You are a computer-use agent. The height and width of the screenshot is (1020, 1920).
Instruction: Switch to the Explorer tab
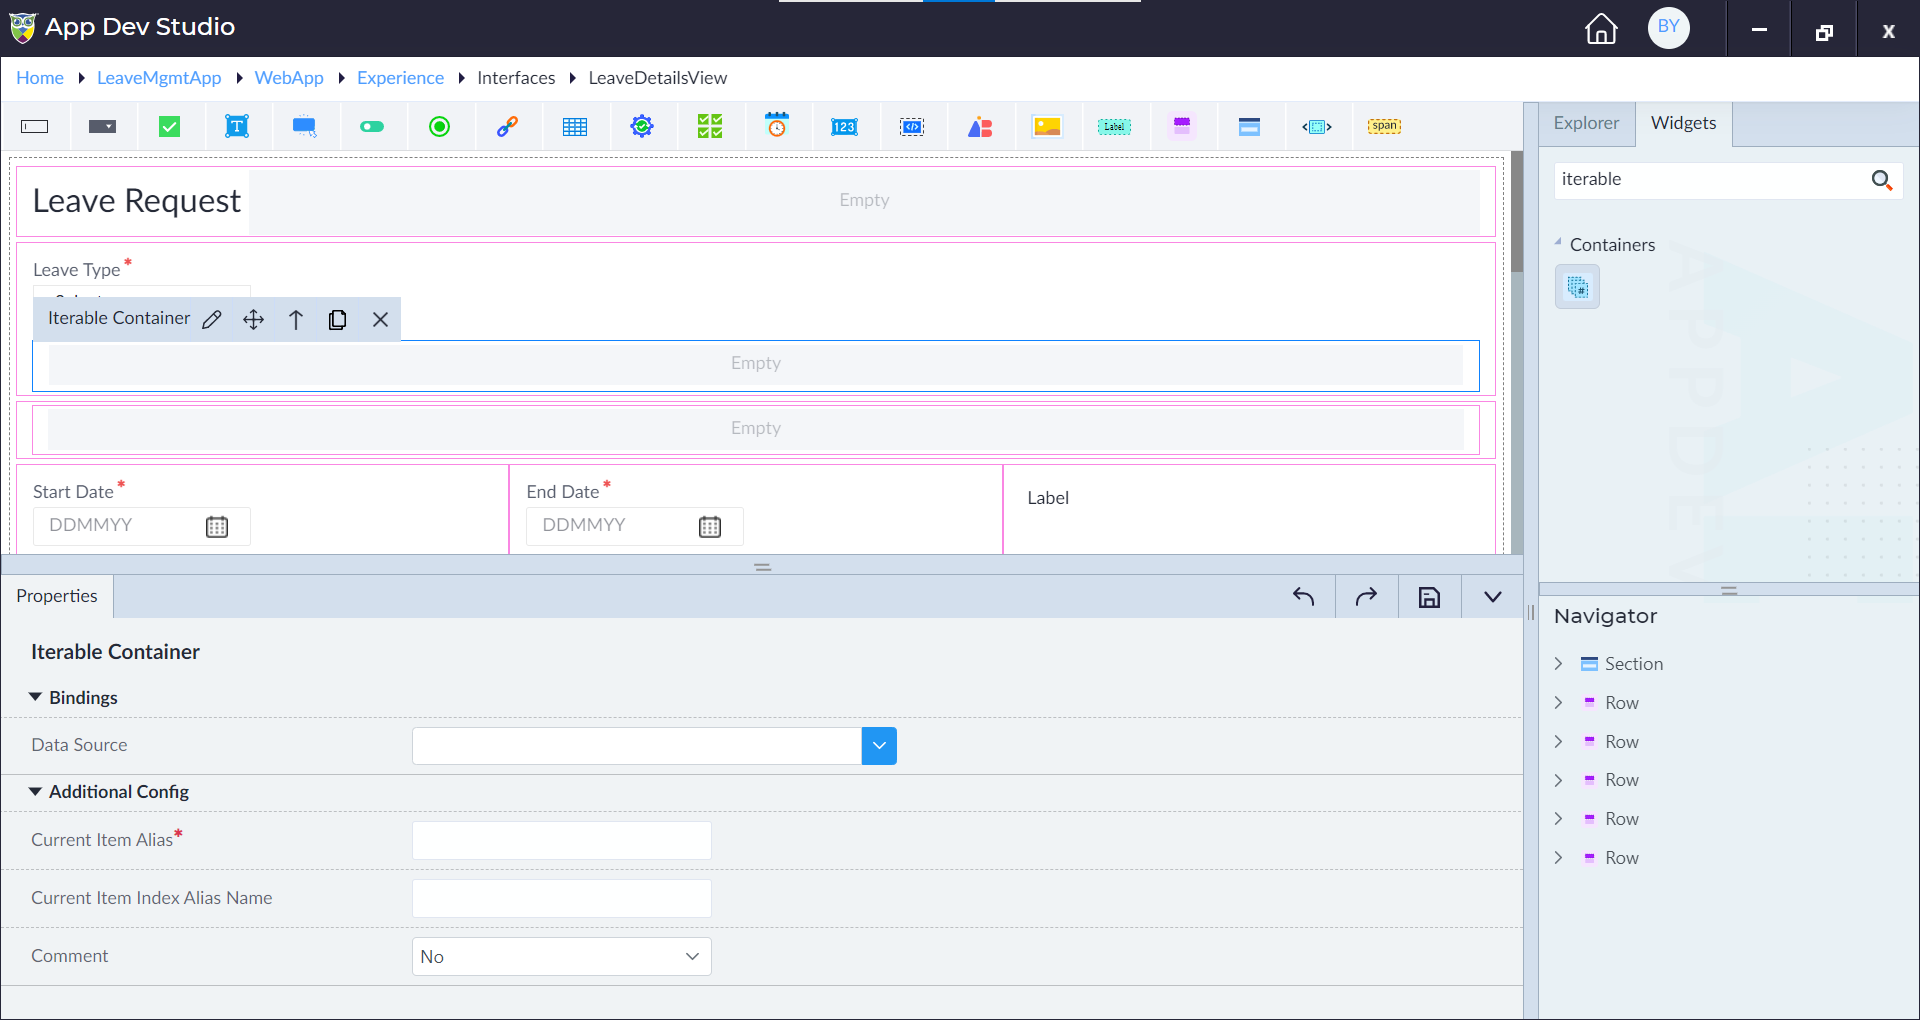point(1586,123)
